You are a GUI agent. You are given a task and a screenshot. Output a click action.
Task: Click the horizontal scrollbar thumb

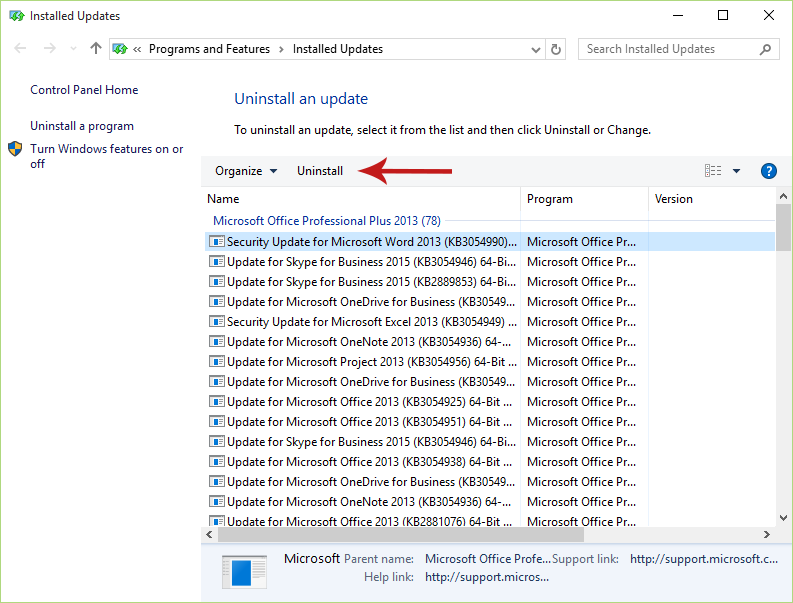pos(401,534)
